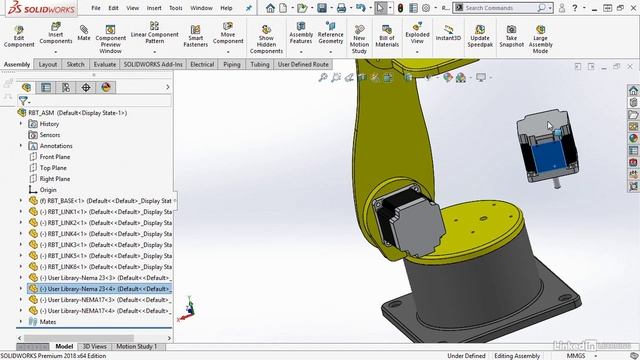The width and height of the screenshot is (640, 360).
Task: Open the Options gear icon
Action: pyautogui.click(x=426, y=8)
